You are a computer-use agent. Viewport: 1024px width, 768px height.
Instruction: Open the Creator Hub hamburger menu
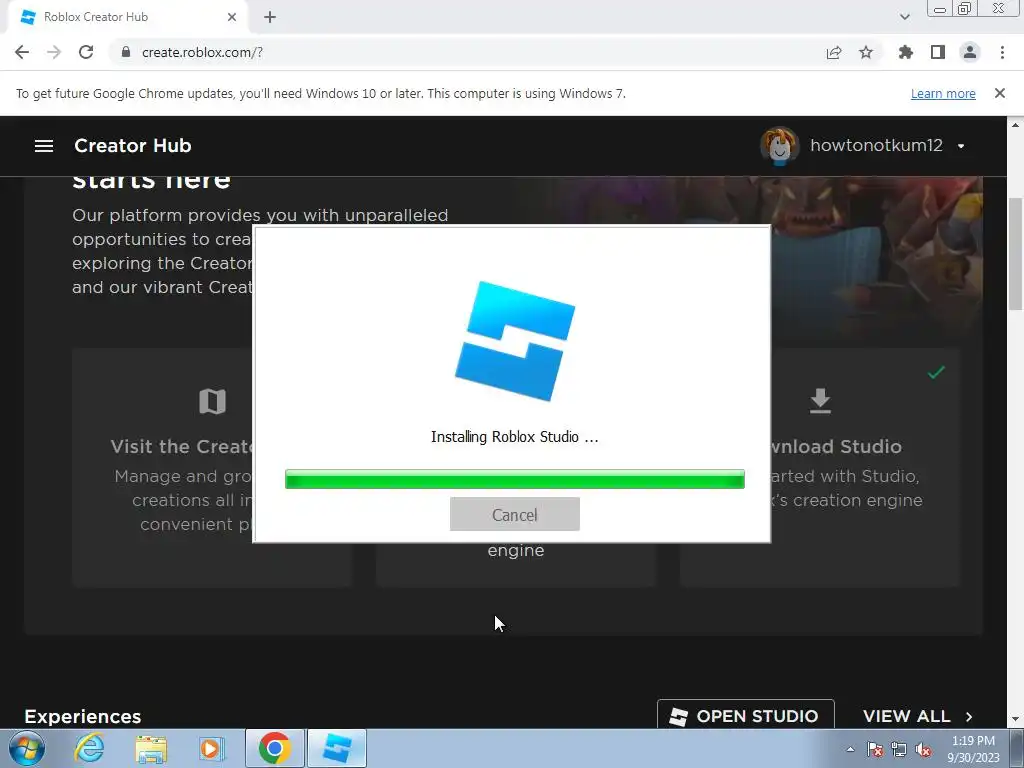point(44,146)
